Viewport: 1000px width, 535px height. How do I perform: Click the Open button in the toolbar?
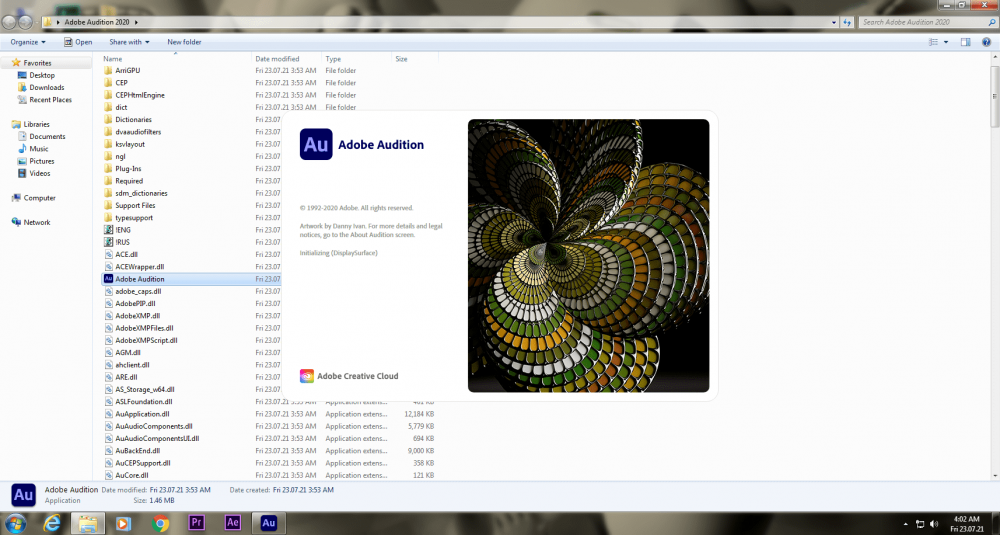[x=78, y=42]
